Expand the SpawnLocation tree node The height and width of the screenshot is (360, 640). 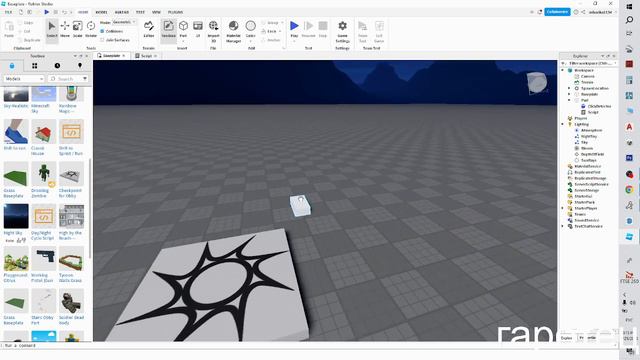[x=569, y=88]
